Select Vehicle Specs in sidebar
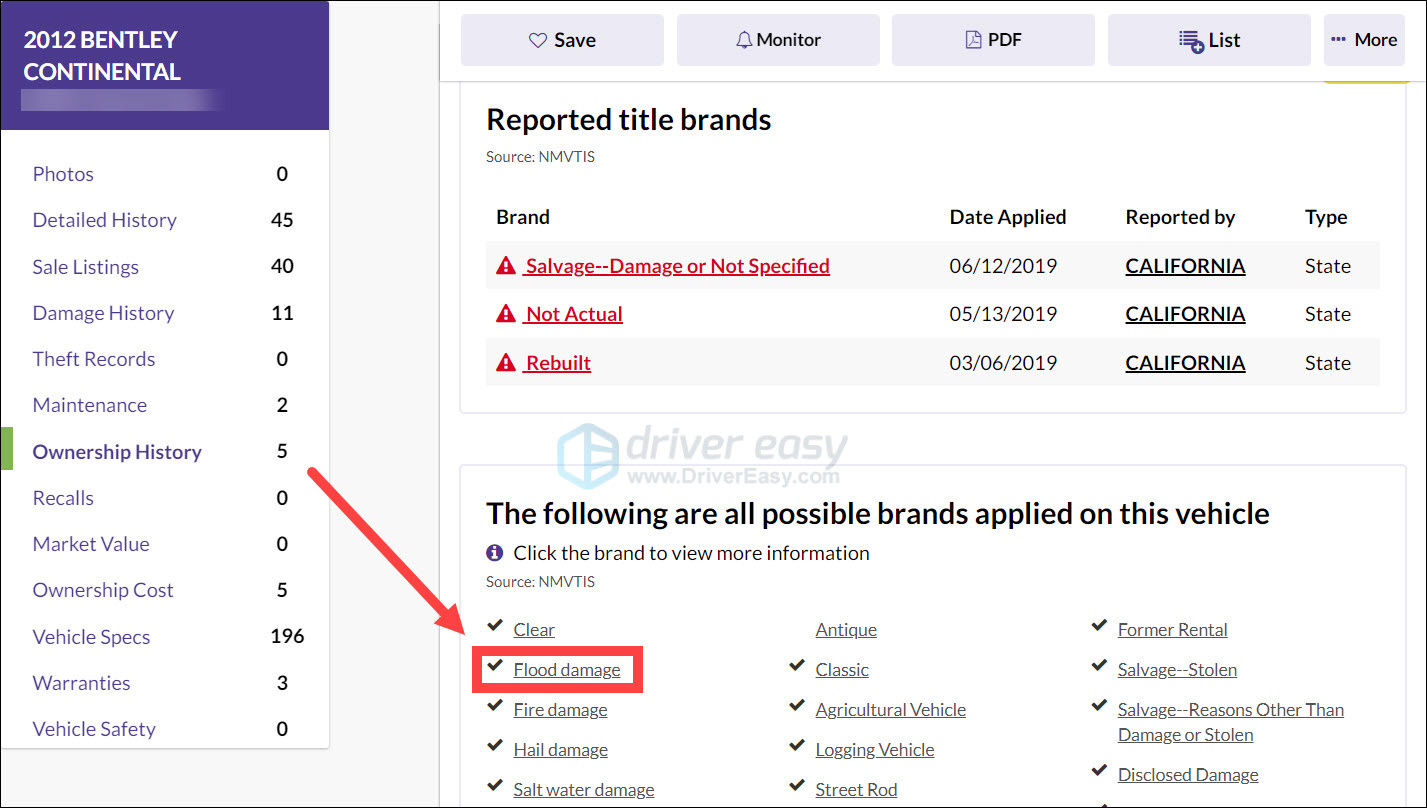1427x808 pixels. pyautogui.click(x=92, y=637)
